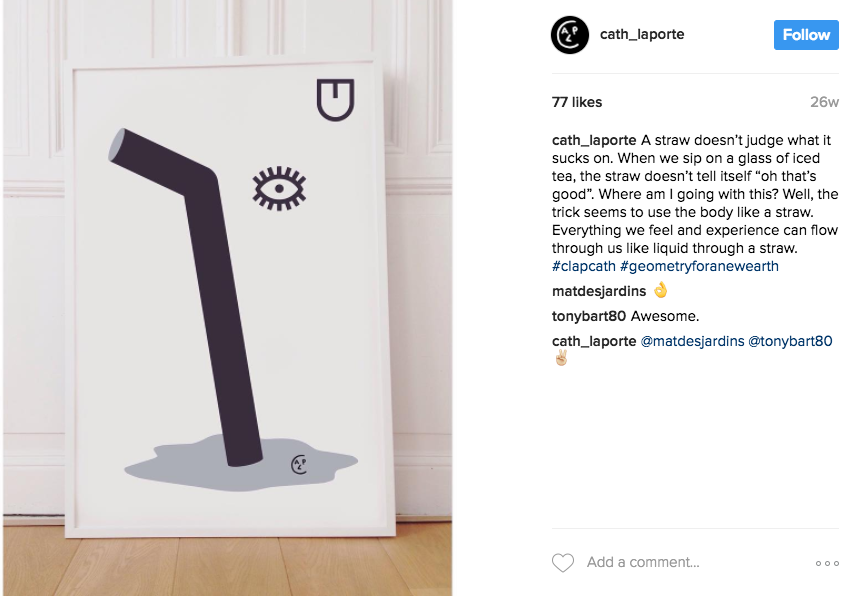Click the U-shaped logo on the poster
Viewport: 854px width, 596px height.
click(336, 99)
